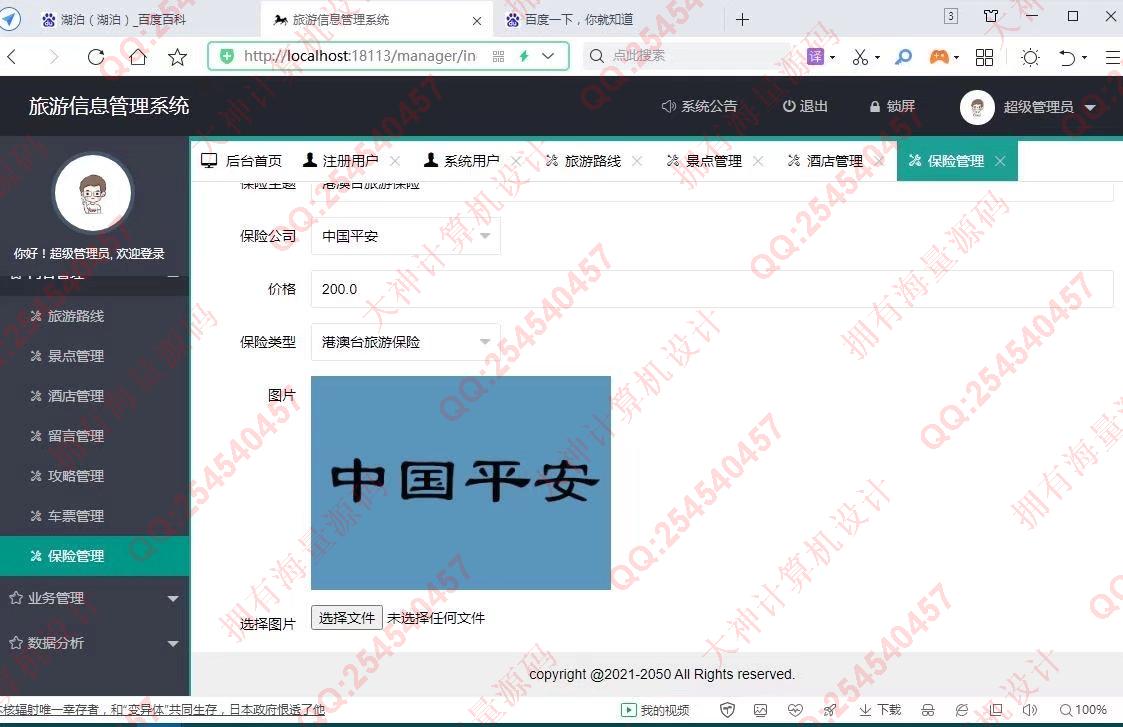This screenshot has height=727, width=1123.
Task: Click the header admin avatar
Action: click(977, 107)
